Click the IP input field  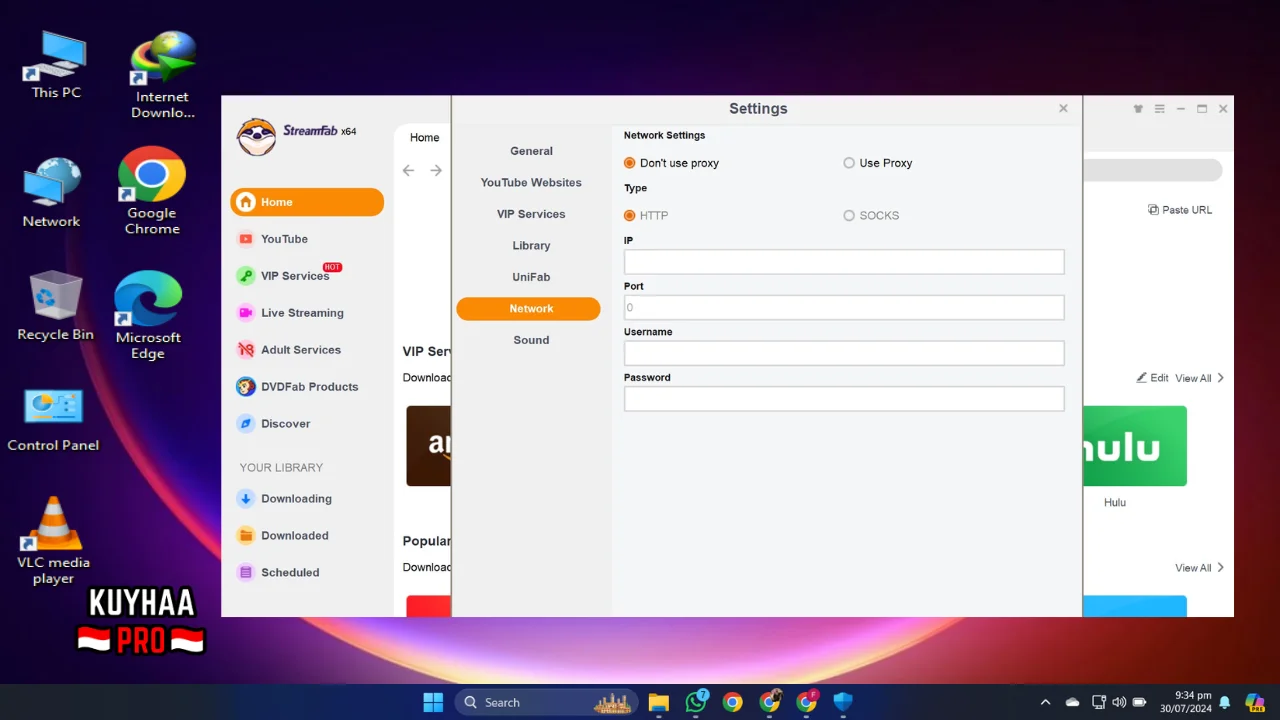pyautogui.click(x=844, y=262)
